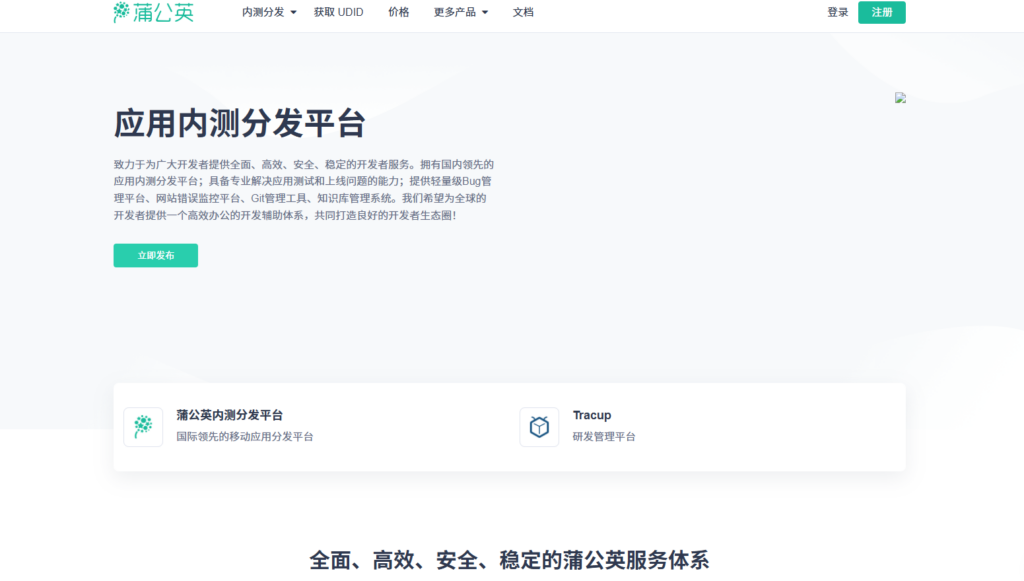Click the green 注册 button
This screenshot has width=1024, height=581.
881,12
